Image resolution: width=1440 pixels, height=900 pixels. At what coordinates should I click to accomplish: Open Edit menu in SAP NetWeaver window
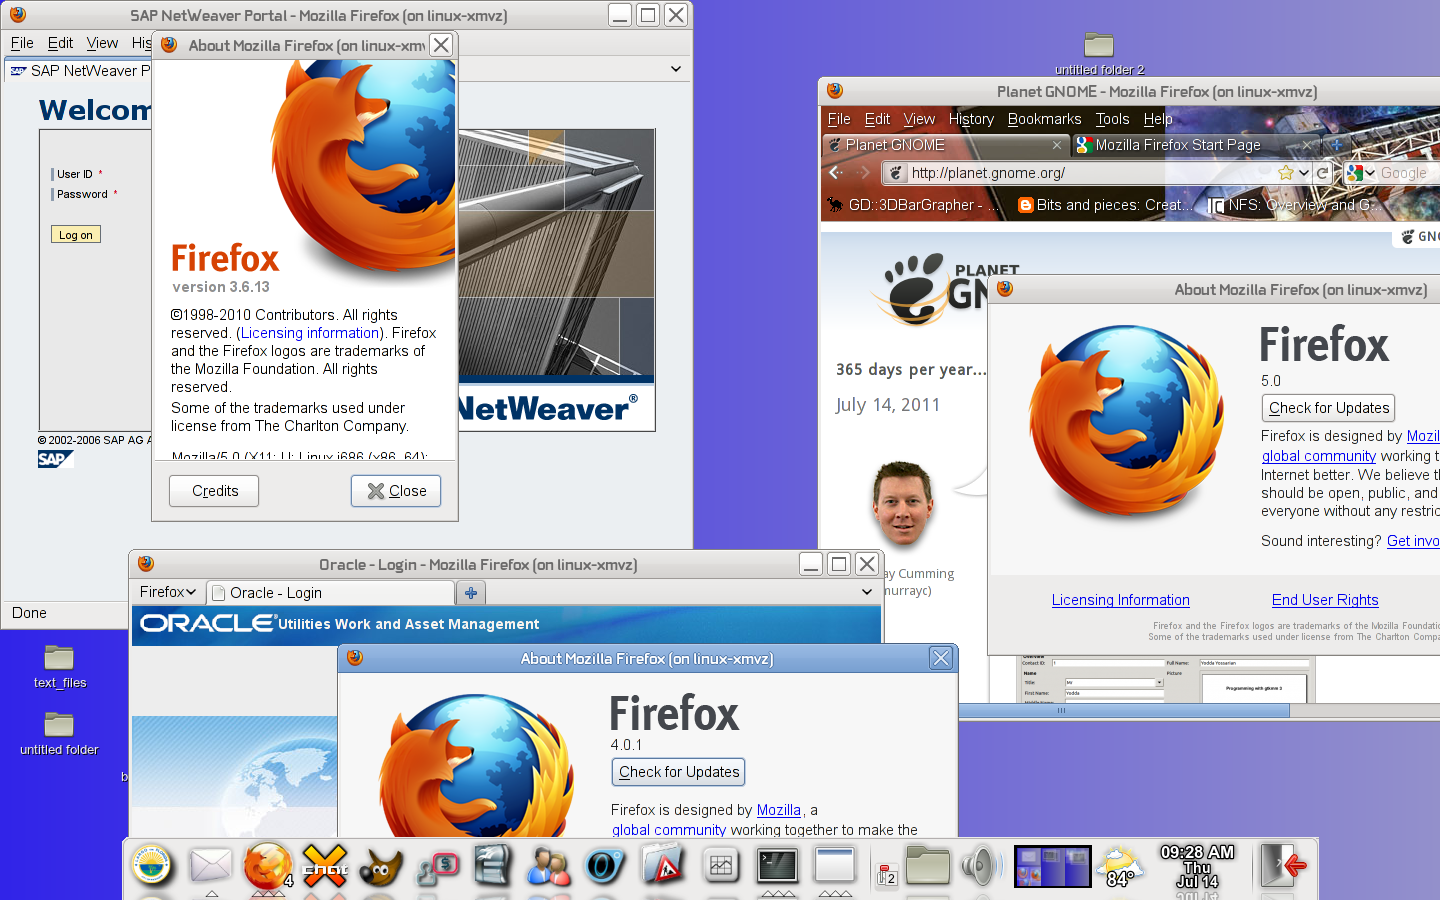(60, 43)
